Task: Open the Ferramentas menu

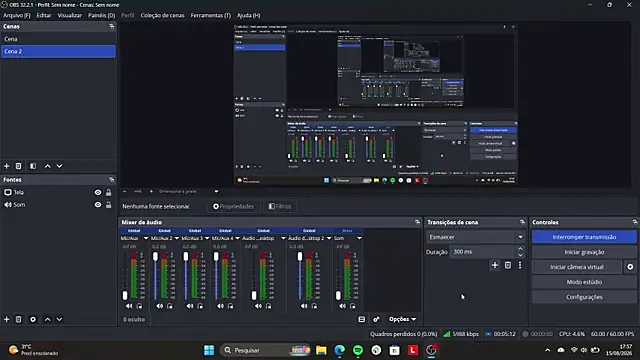Action: tap(211, 15)
